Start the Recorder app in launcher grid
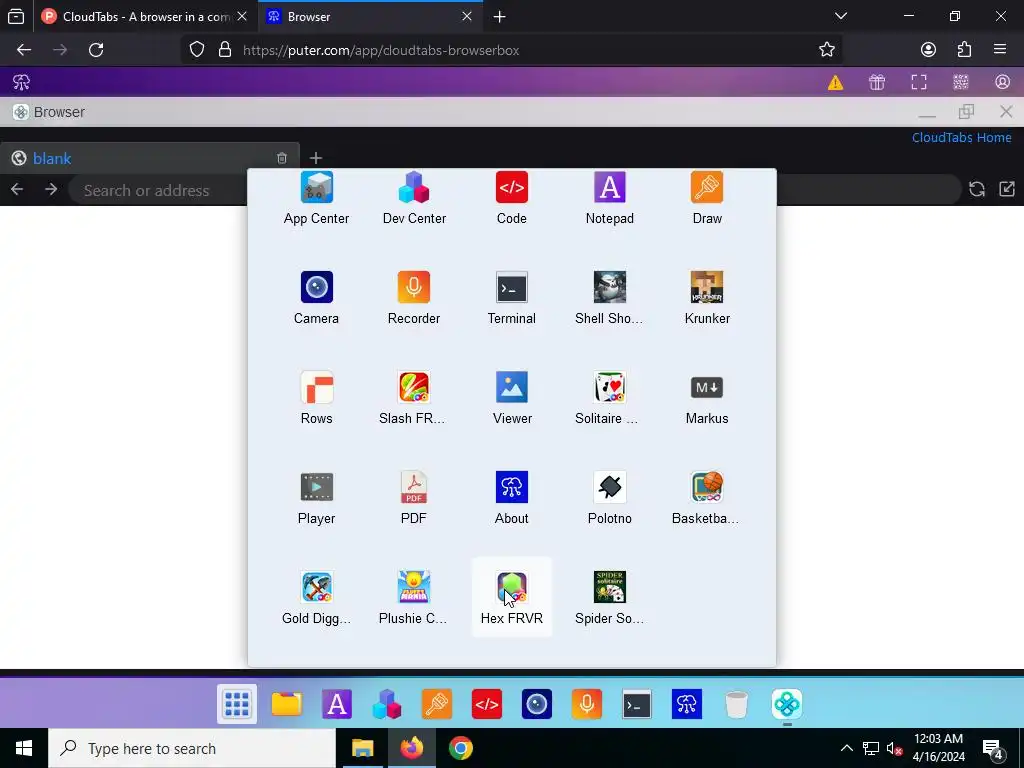 point(414,298)
